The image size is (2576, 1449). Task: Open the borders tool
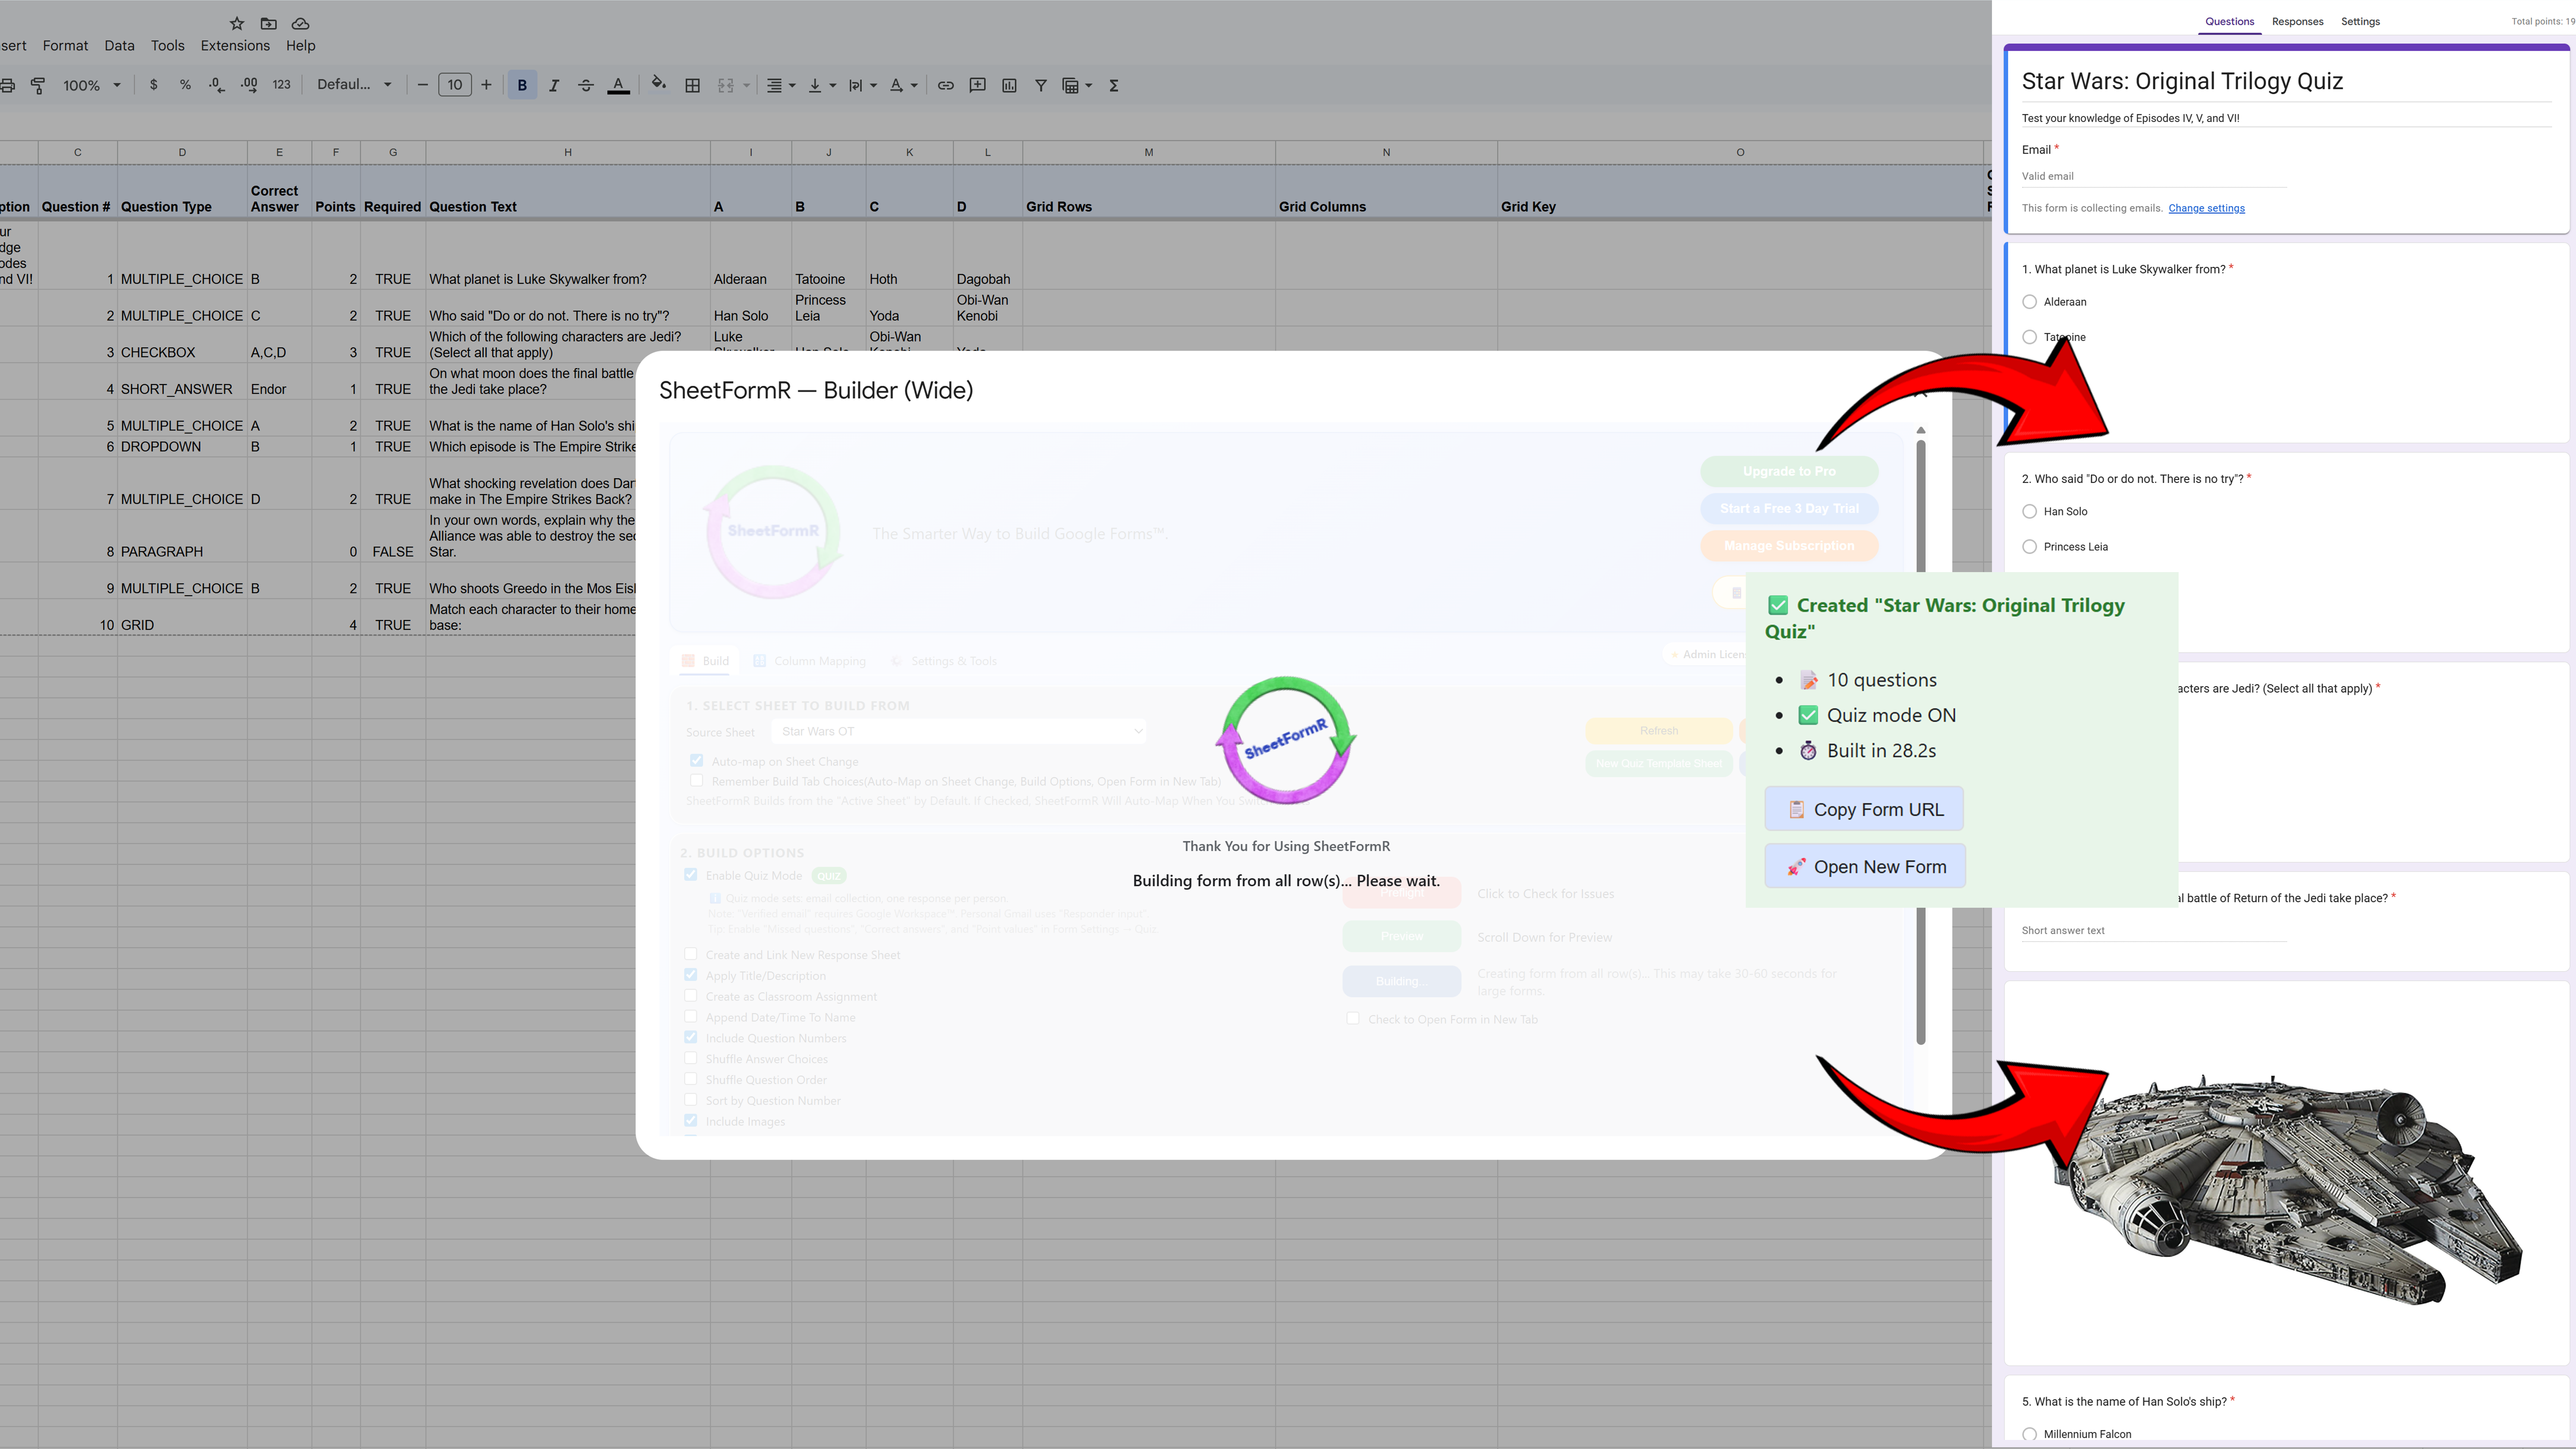(x=692, y=85)
